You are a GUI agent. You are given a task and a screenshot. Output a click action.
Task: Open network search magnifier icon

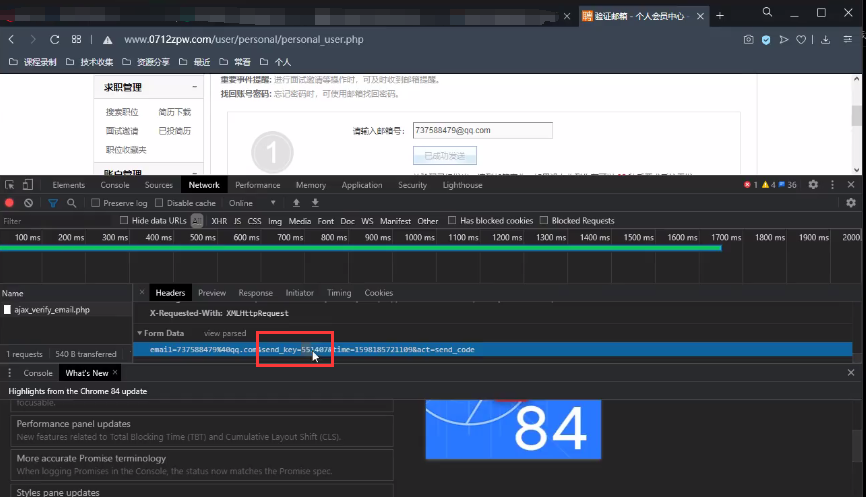pyautogui.click(x=72, y=203)
